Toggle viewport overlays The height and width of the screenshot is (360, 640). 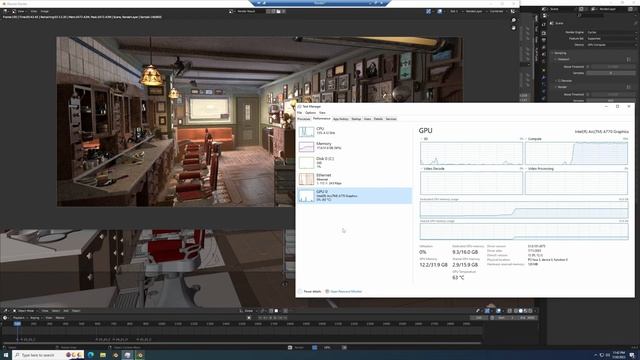(498, 311)
